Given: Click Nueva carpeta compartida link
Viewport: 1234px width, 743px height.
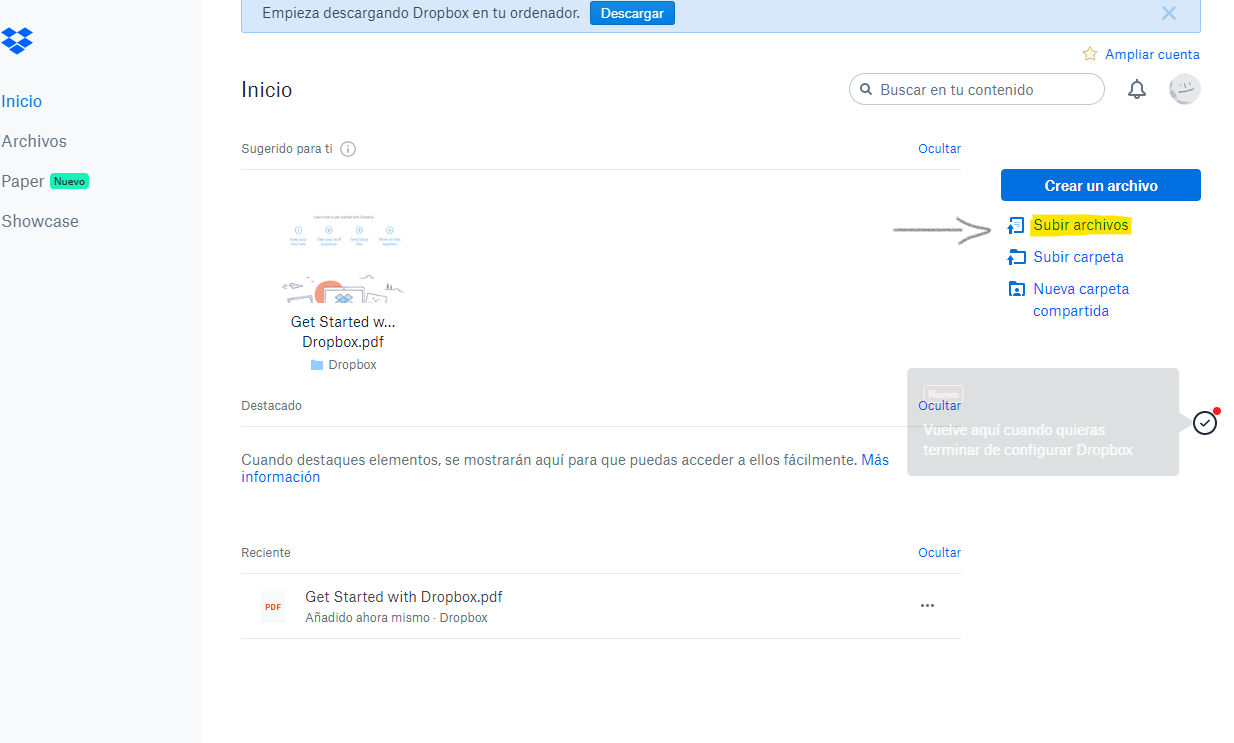Looking at the screenshot, I should pos(1081,300).
